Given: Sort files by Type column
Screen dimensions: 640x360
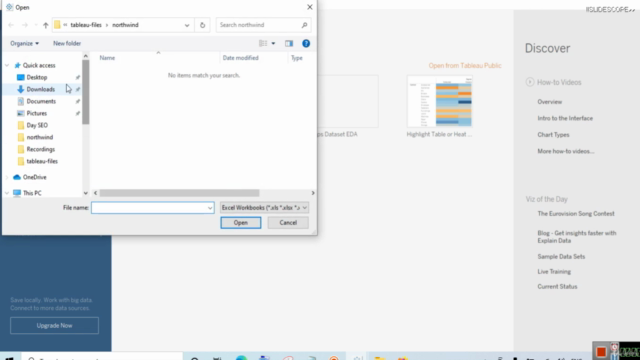Looking at the screenshot, I should coord(297,58).
